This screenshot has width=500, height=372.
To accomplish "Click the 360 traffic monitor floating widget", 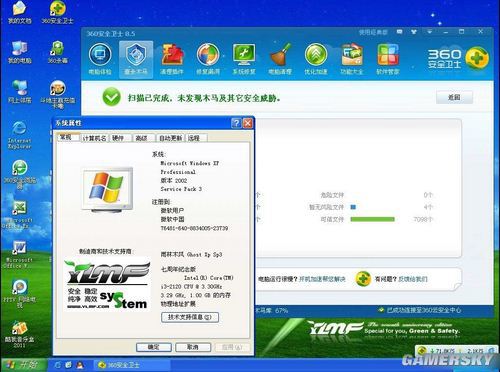I will [456, 351].
